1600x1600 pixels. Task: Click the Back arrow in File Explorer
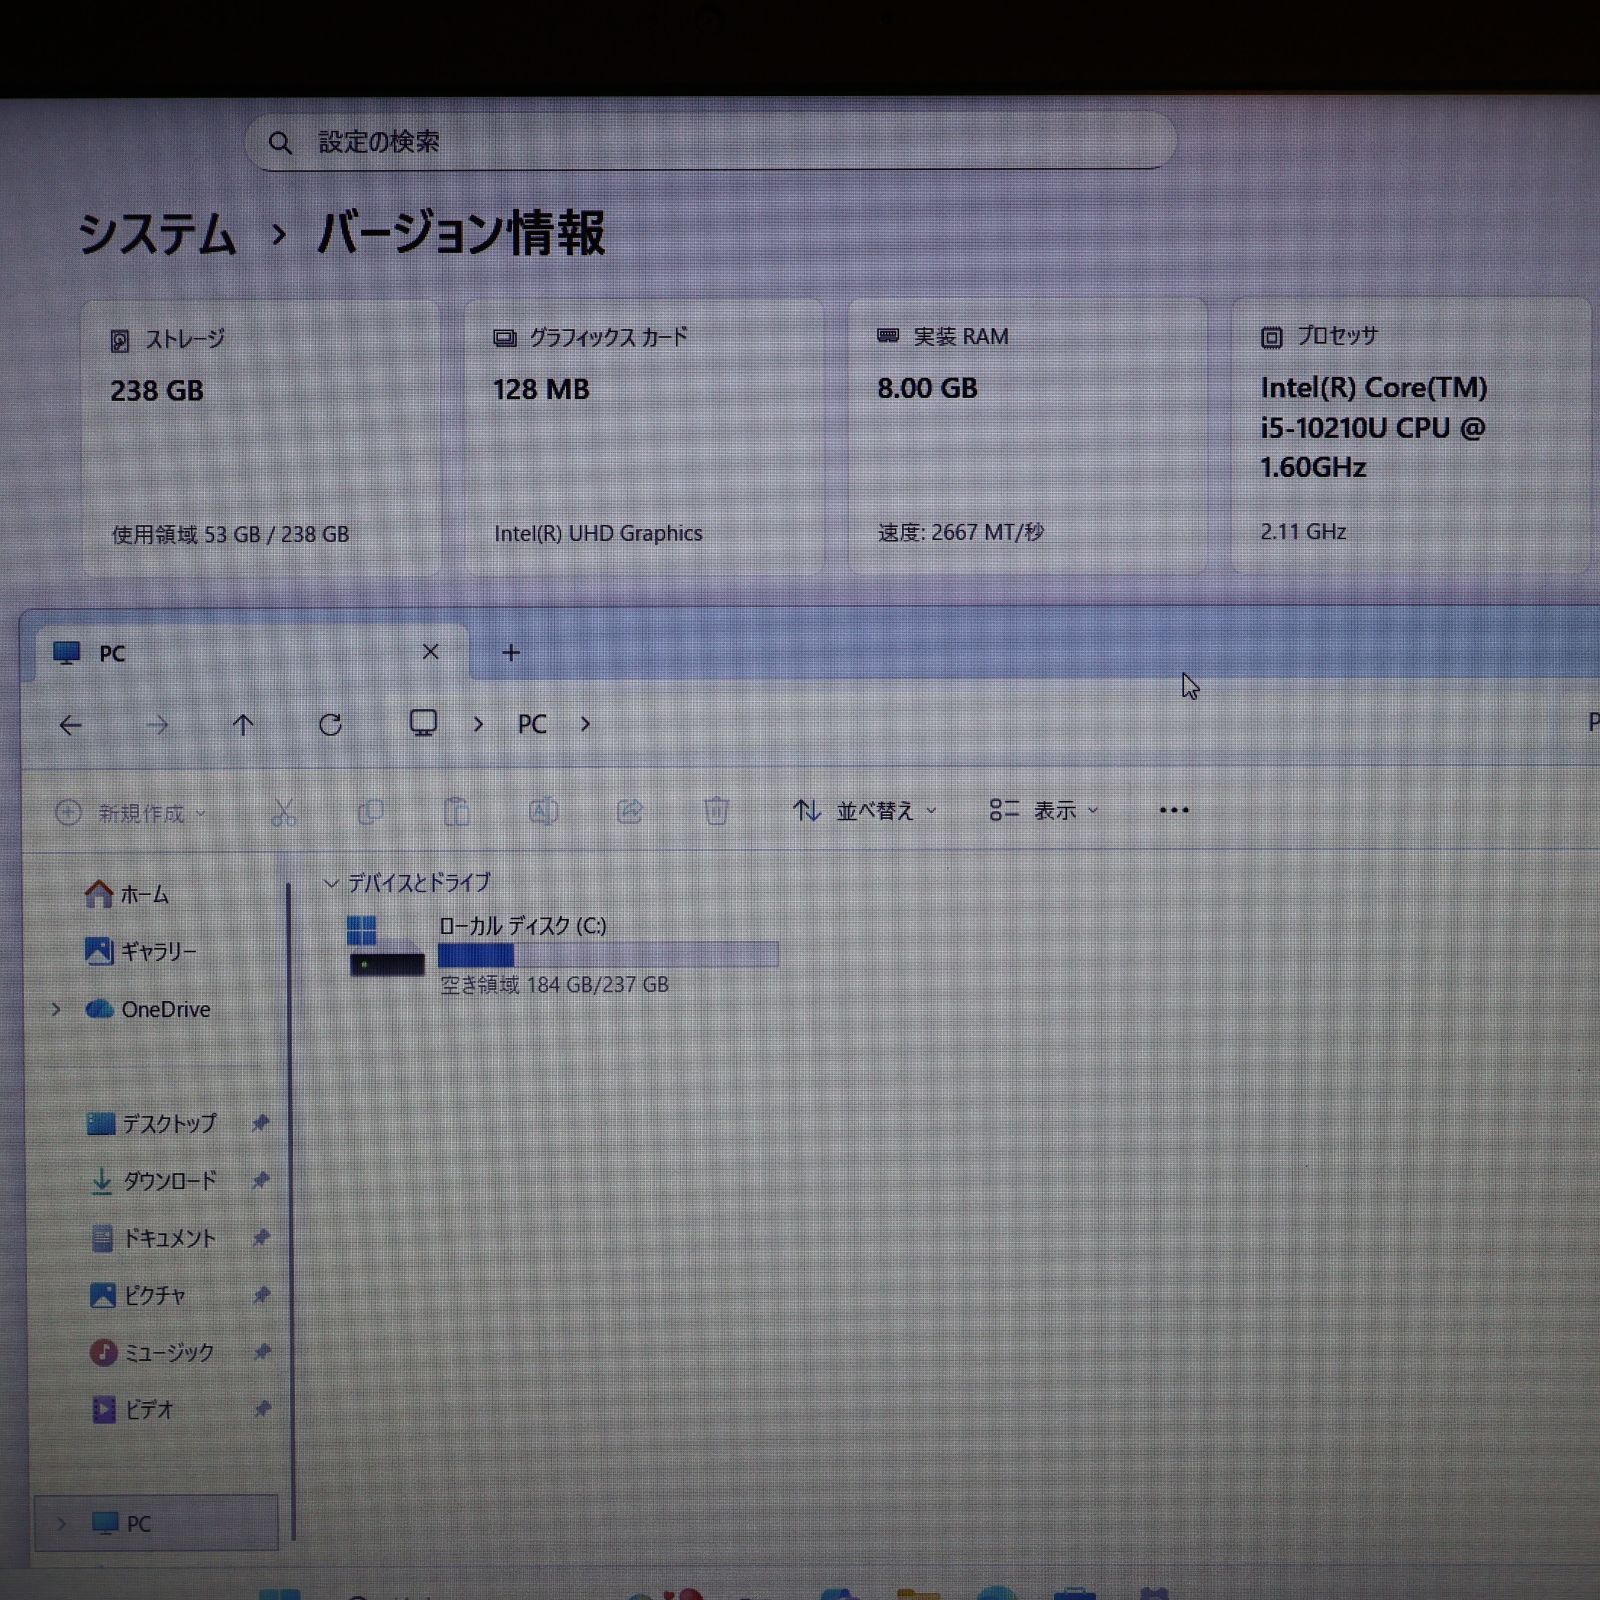click(70, 725)
